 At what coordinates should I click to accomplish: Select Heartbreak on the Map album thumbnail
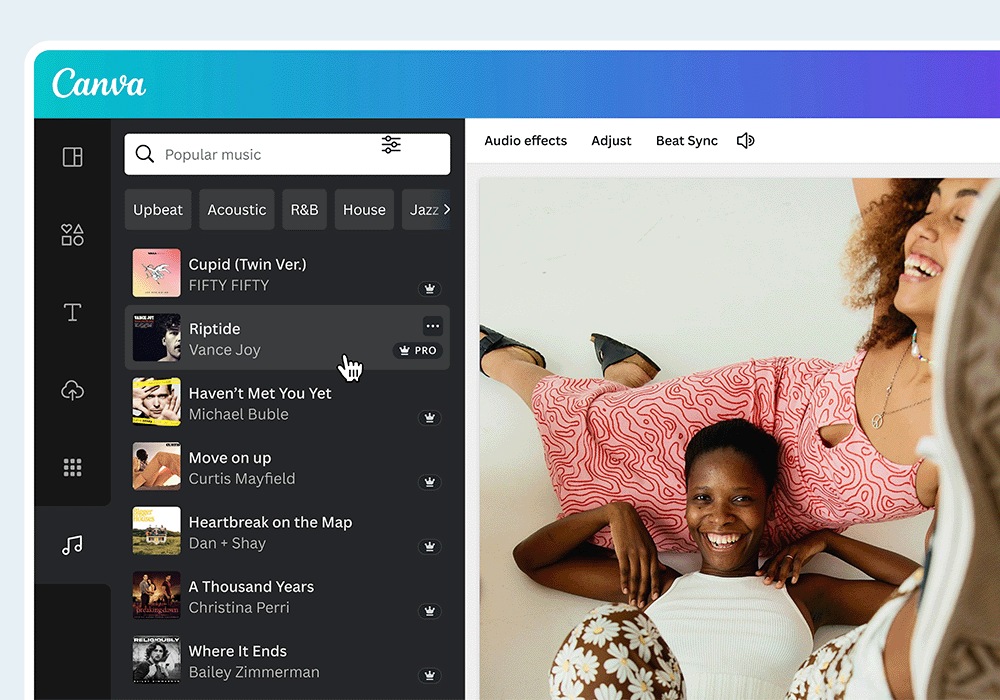(x=156, y=530)
